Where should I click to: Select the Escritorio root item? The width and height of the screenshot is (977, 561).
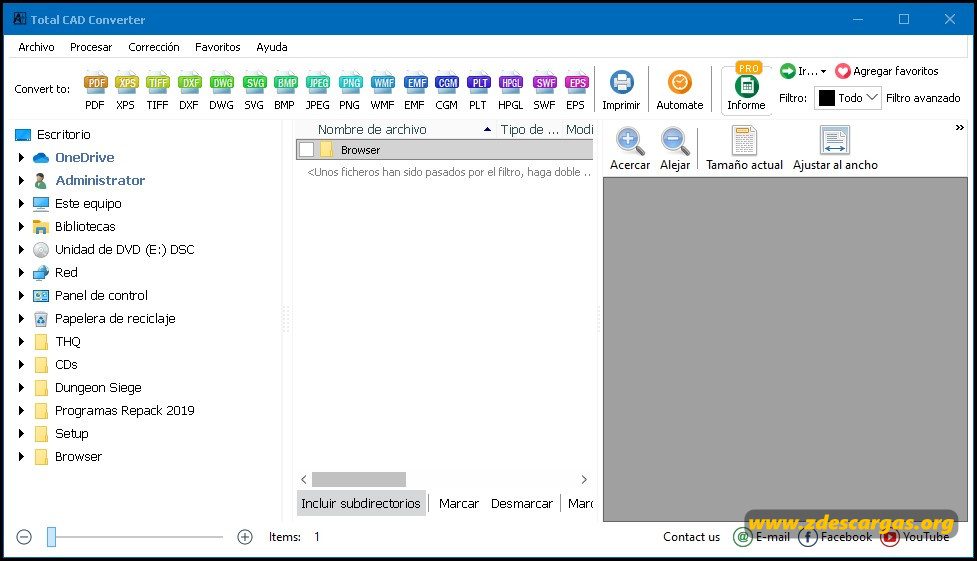click(x=64, y=135)
